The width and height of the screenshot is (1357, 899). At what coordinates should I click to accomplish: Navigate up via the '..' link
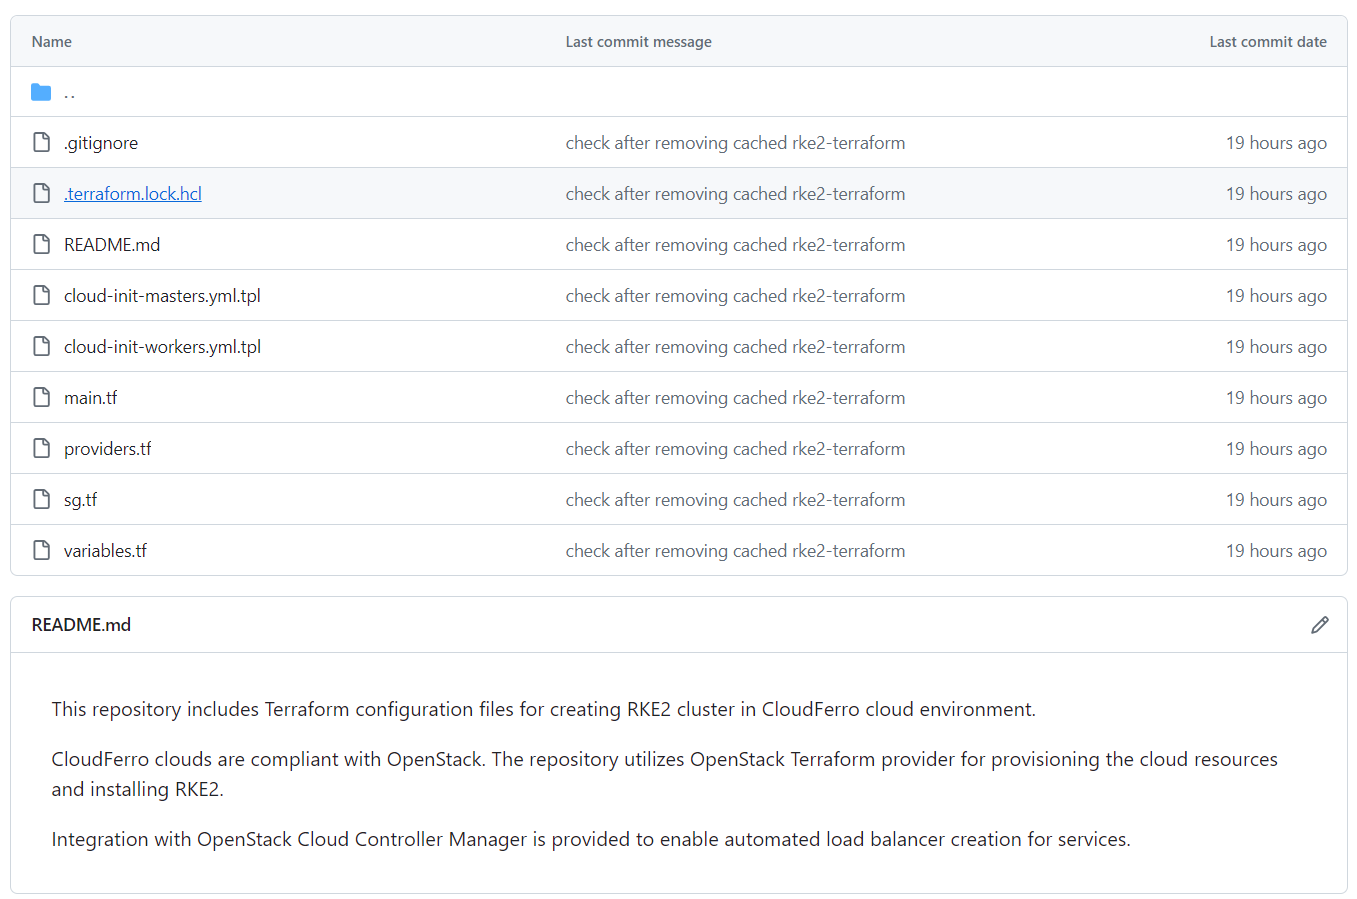tap(69, 93)
